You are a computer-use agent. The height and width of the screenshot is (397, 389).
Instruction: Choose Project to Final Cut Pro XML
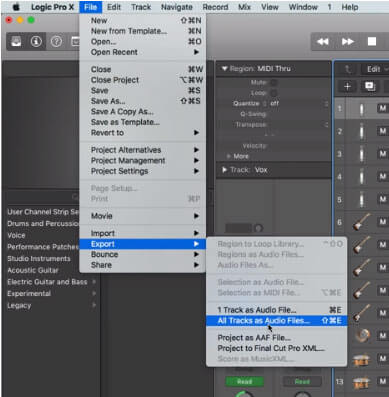[x=277, y=348]
